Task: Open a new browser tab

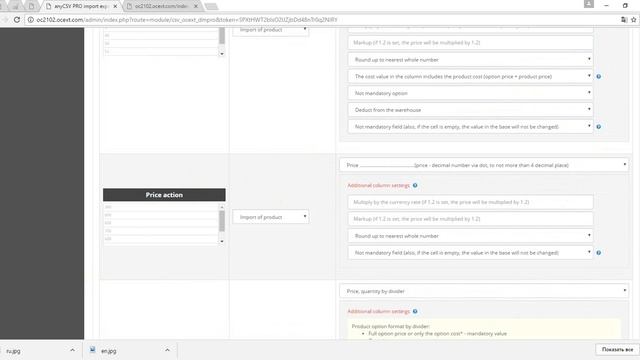Action: 211,6
